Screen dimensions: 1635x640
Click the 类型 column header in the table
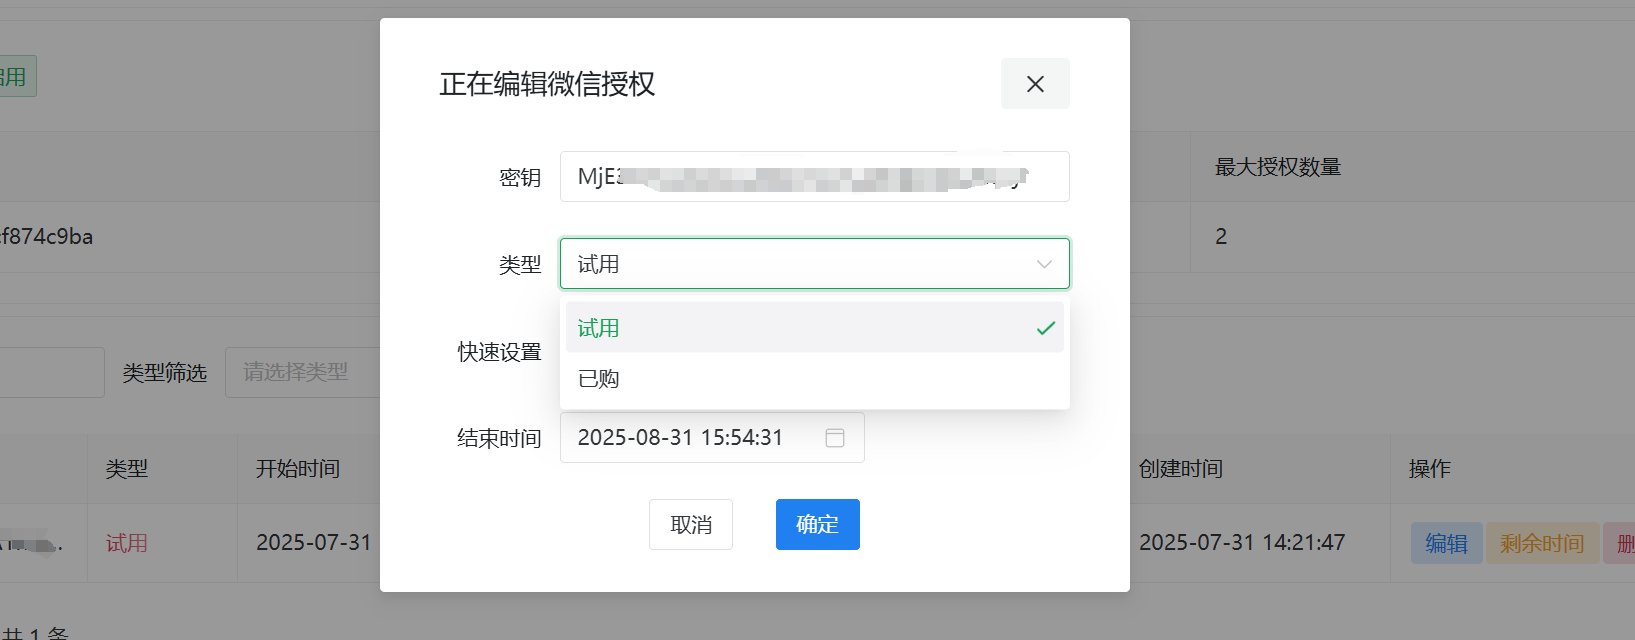[x=126, y=468]
